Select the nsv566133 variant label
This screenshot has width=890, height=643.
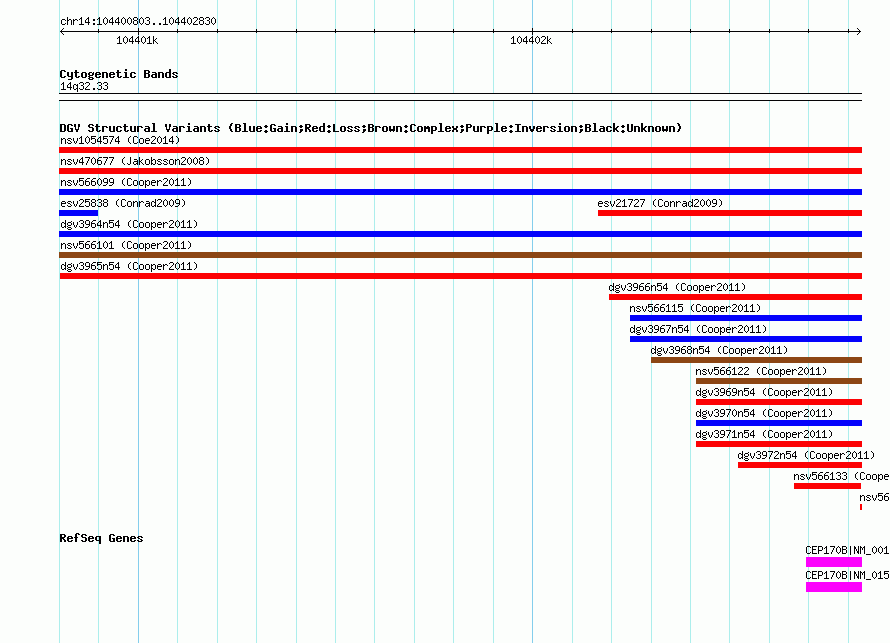click(841, 476)
